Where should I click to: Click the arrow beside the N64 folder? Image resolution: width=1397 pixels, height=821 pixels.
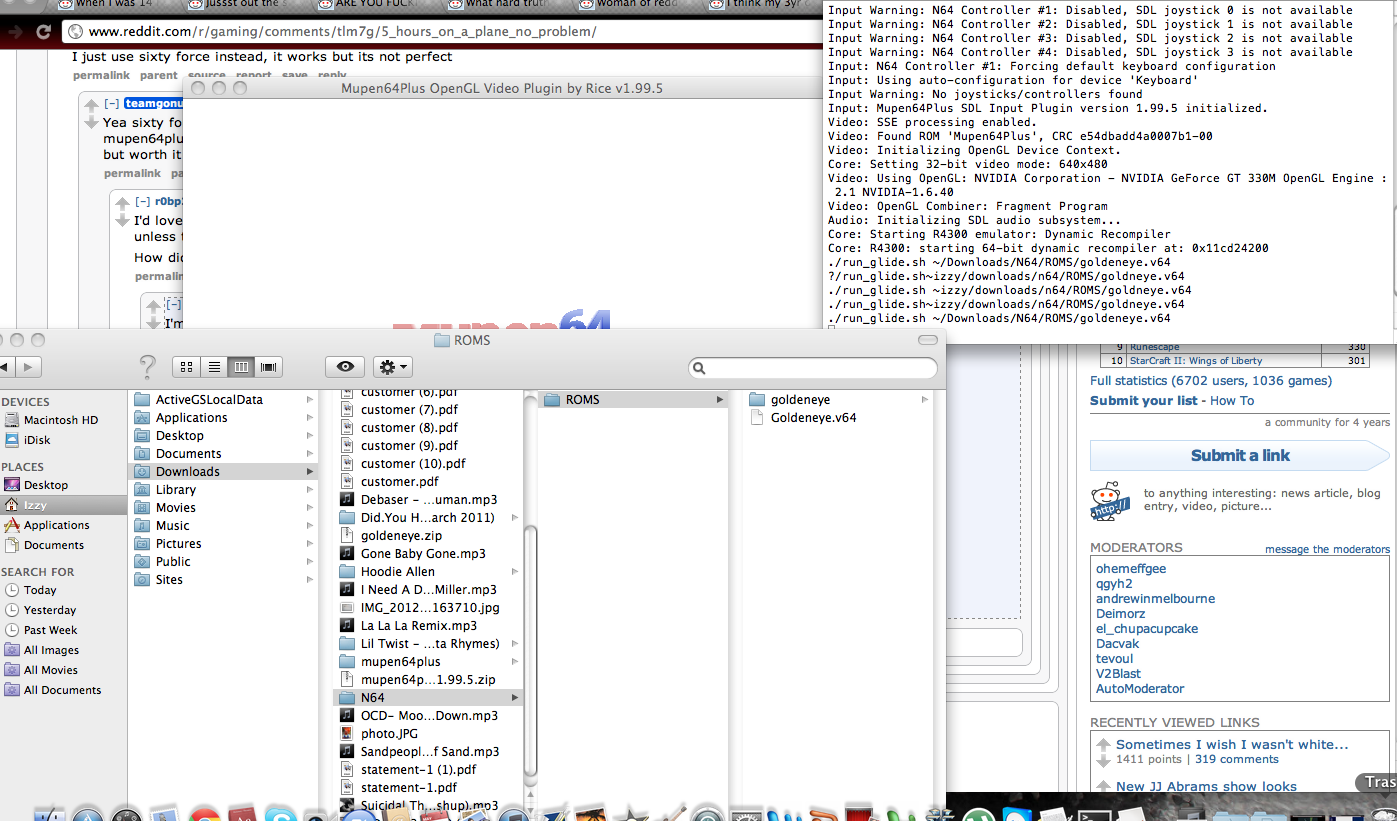pos(515,698)
